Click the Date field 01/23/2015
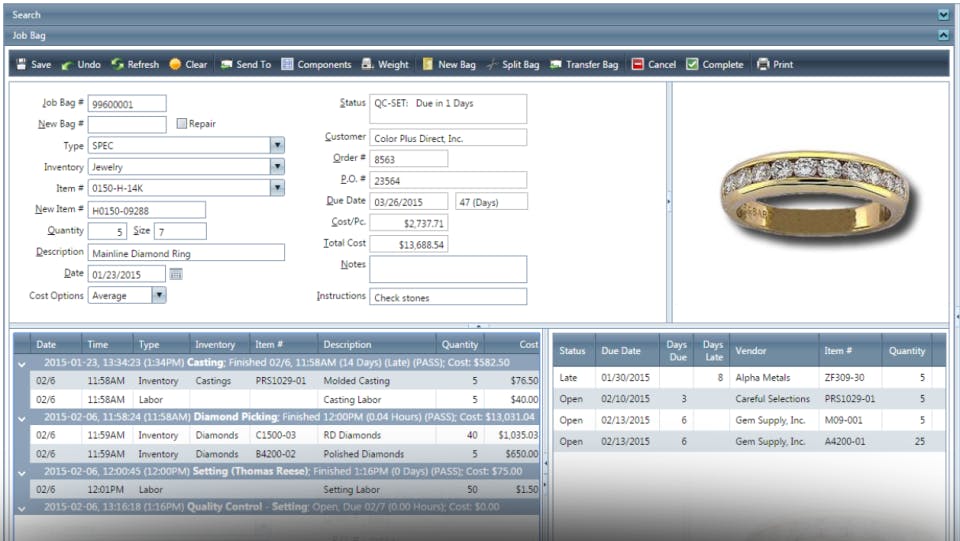This screenshot has width=960, height=541. (x=127, y=274)
